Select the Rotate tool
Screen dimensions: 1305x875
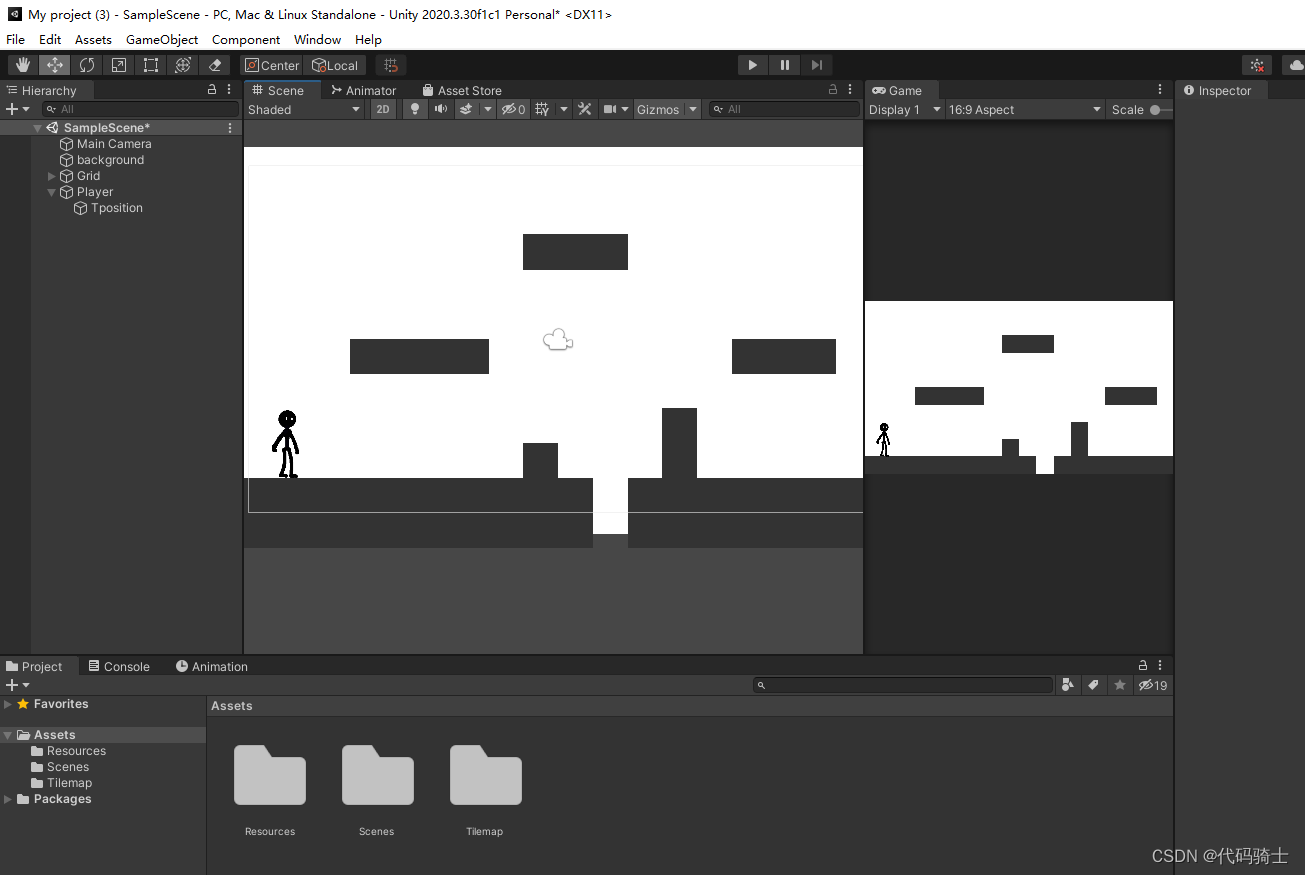tap(87, 64)
